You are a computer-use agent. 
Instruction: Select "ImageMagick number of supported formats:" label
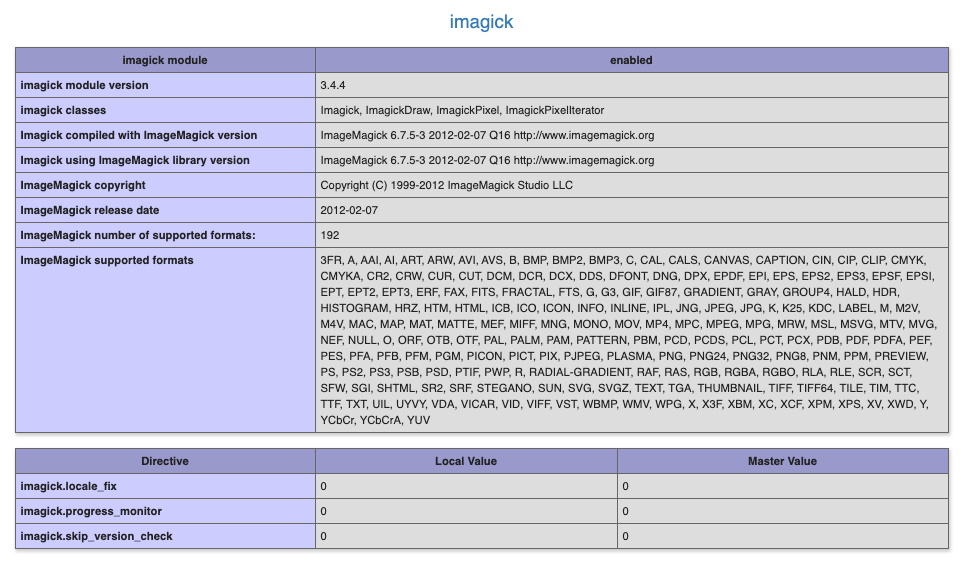click(x=138, y=235)
